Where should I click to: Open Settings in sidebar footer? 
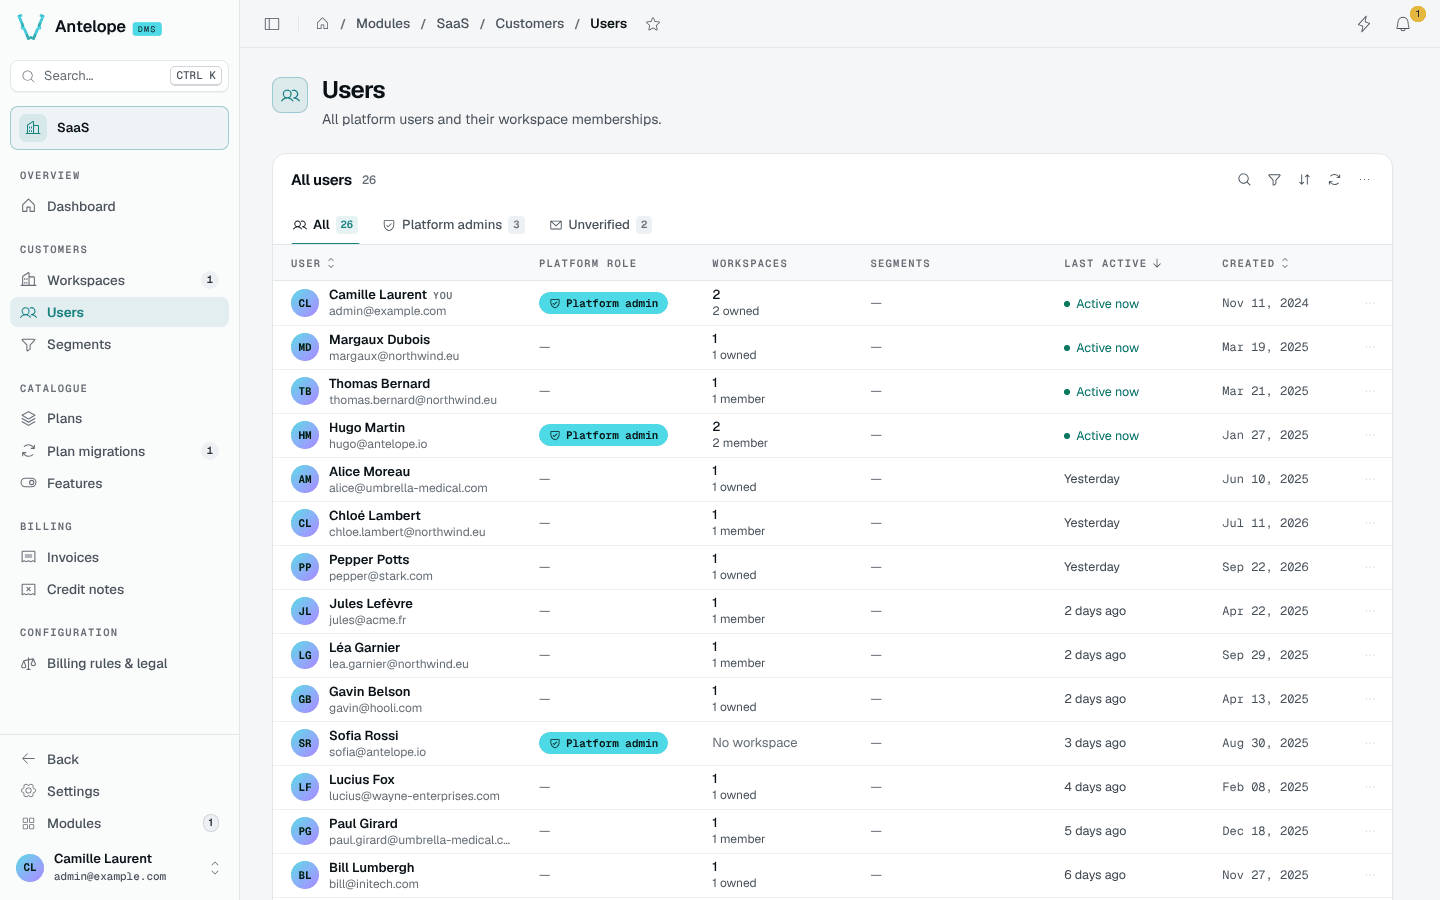119,791
